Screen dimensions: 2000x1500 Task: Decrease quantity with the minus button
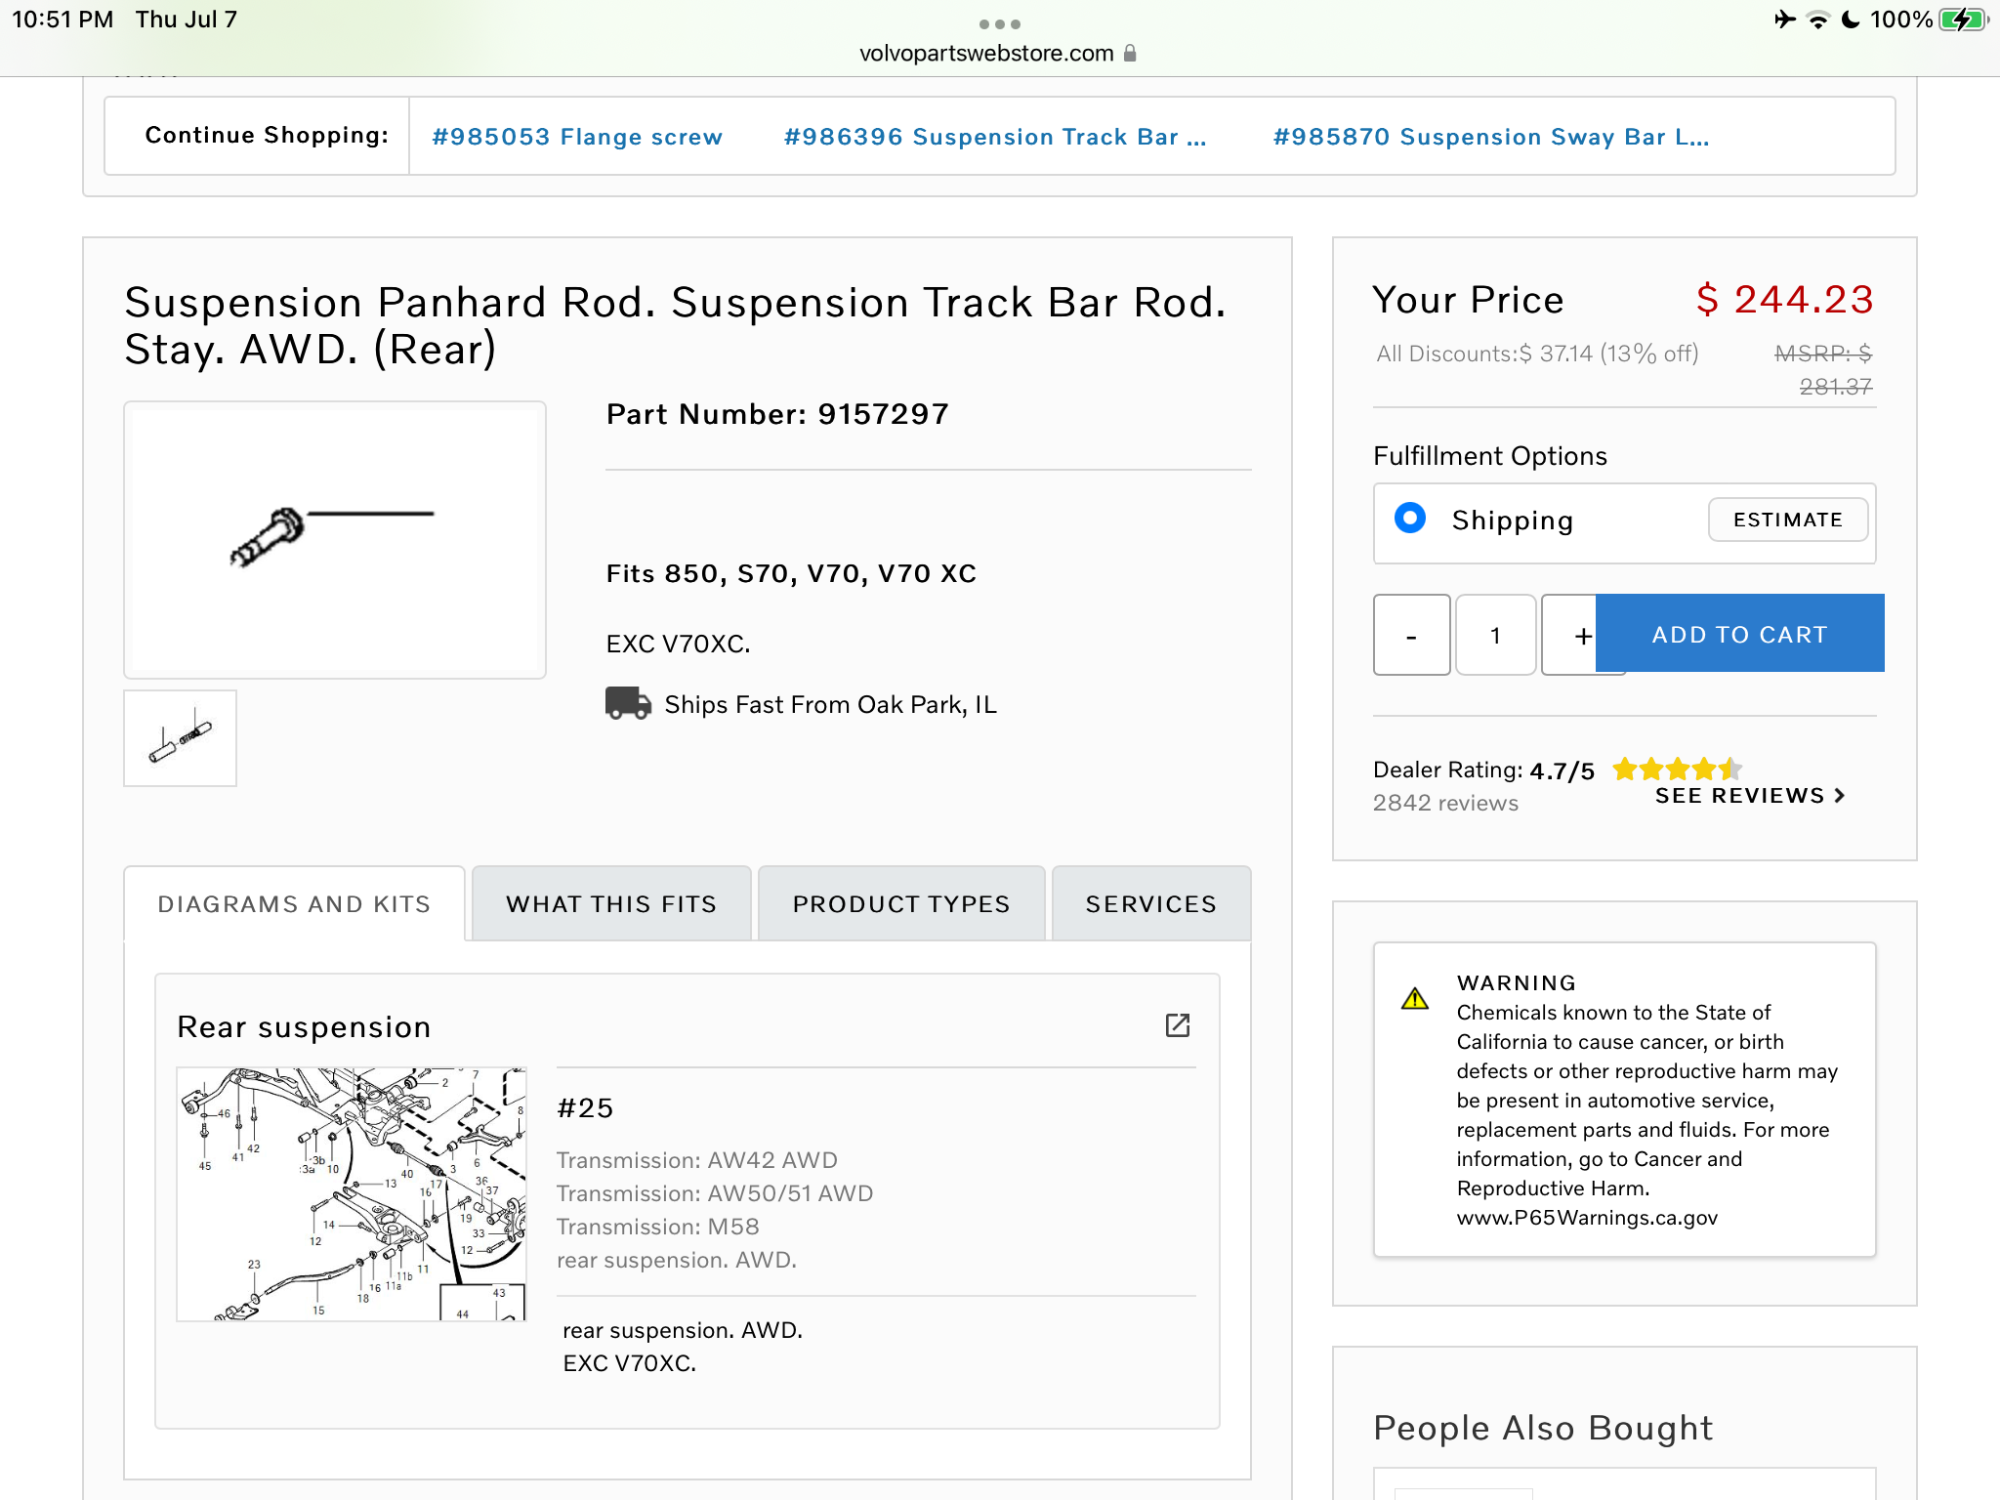1411,635
